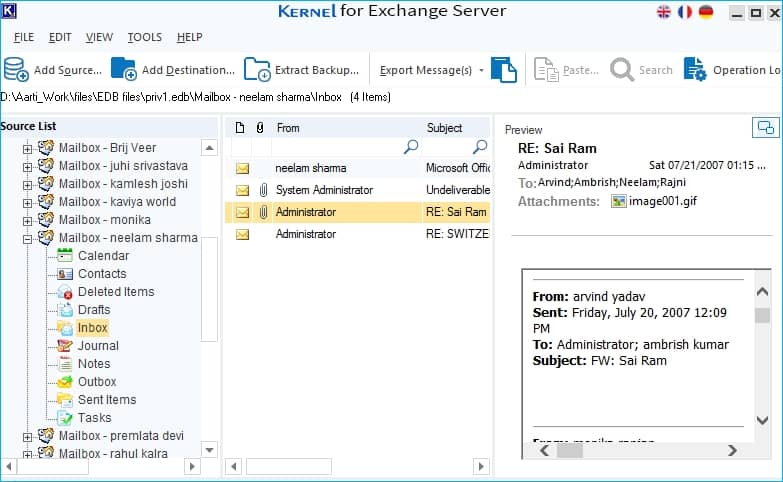Screen dimensions: 783x482
Task: Switch language via the UK flag icon
Action: [x=664, y=11]
